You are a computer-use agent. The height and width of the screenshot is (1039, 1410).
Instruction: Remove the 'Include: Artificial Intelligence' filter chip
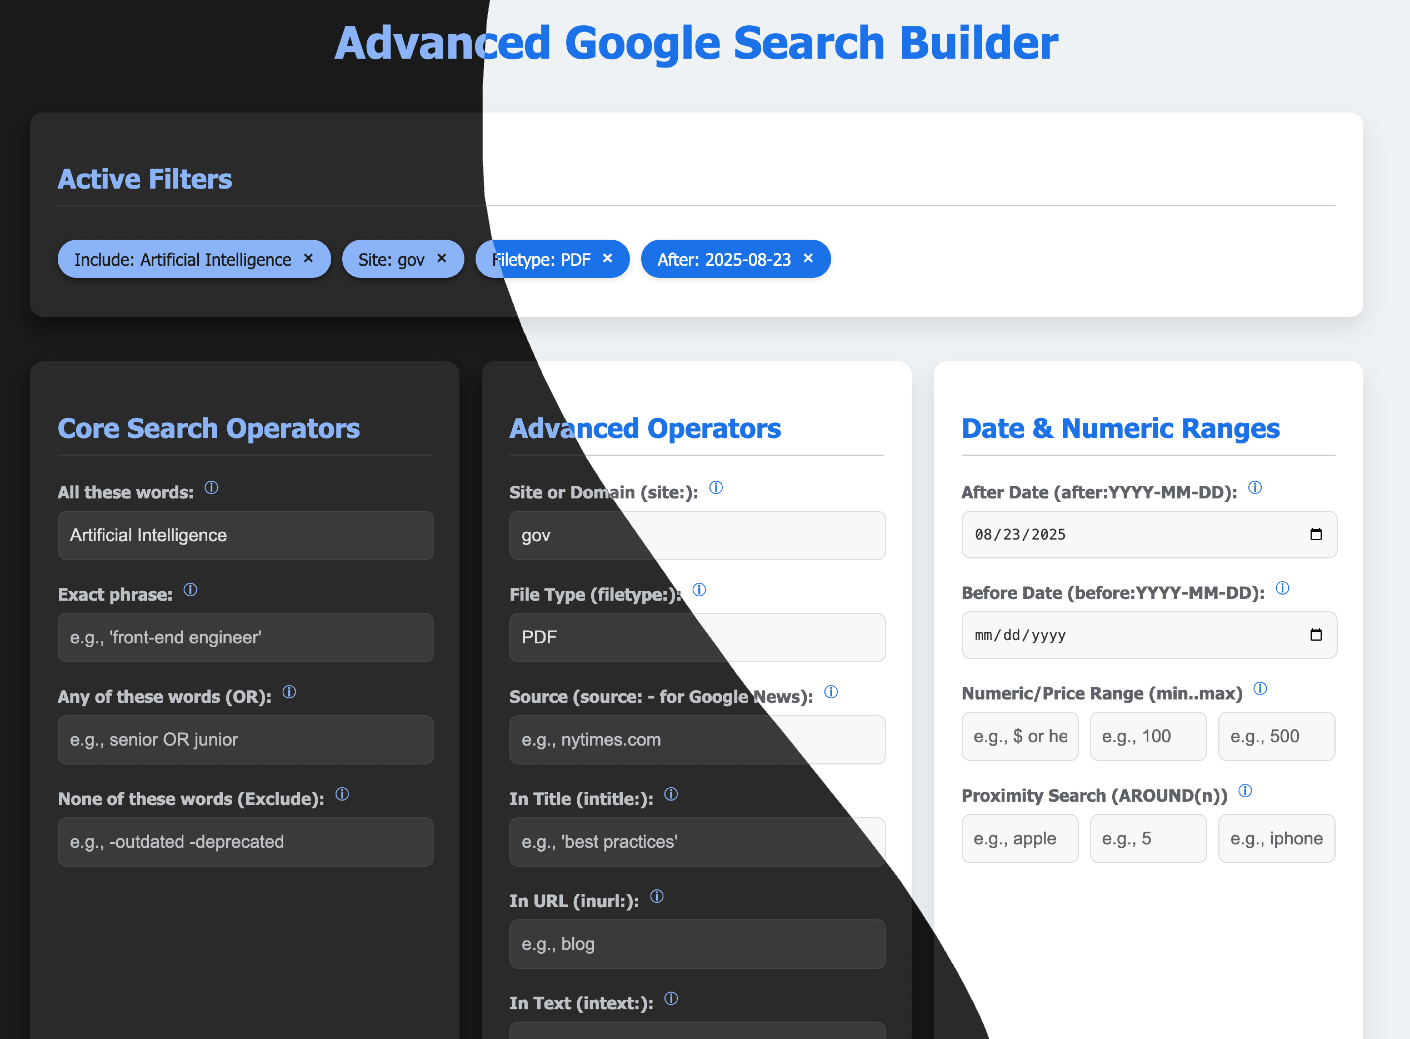[x=308, y=258]
